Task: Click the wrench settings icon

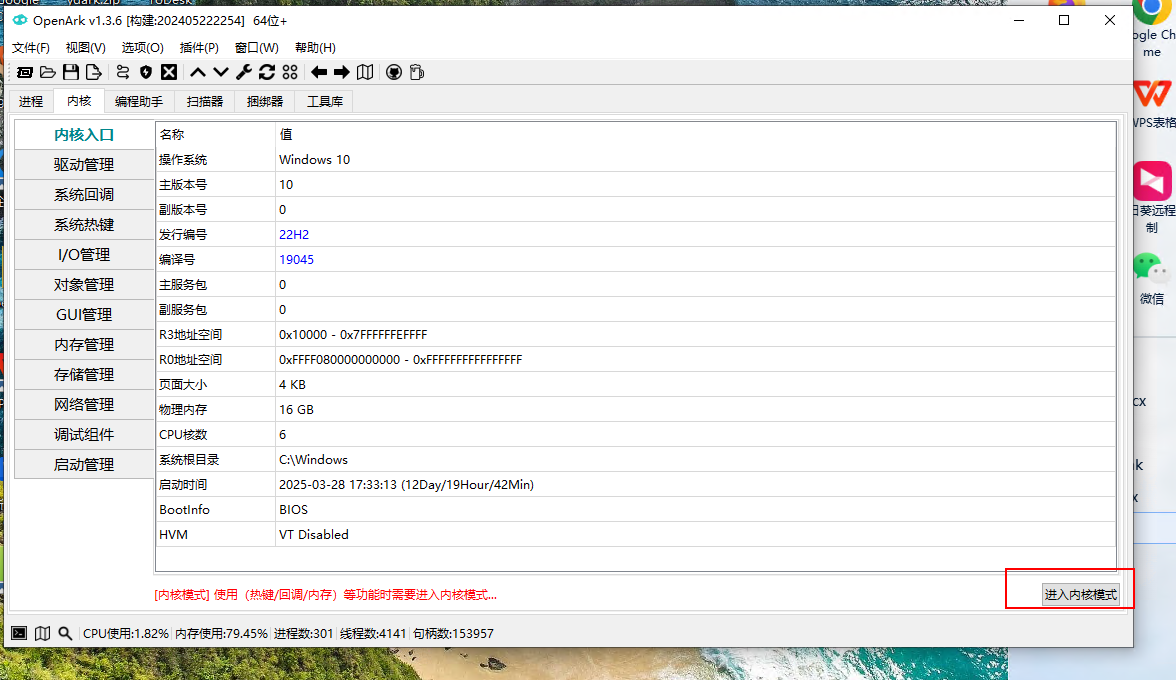Action: [244, 72]
